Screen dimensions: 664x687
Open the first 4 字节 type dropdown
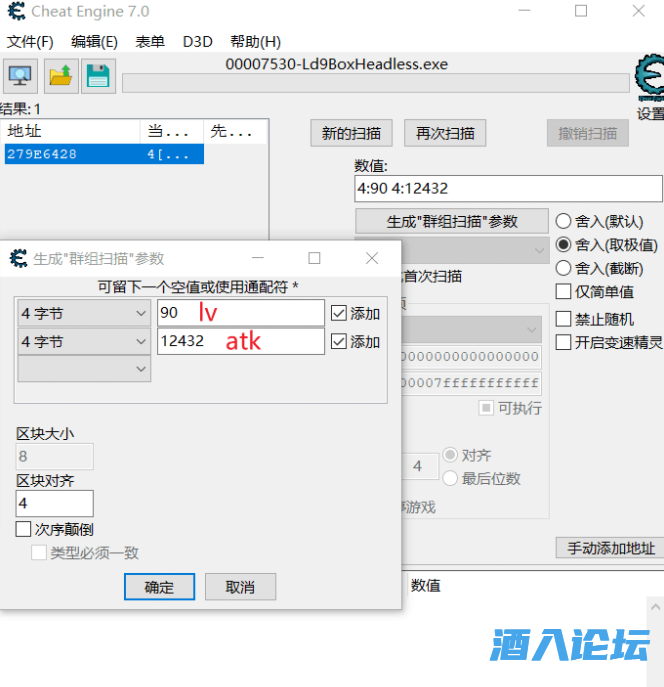[x=85, y=313]
